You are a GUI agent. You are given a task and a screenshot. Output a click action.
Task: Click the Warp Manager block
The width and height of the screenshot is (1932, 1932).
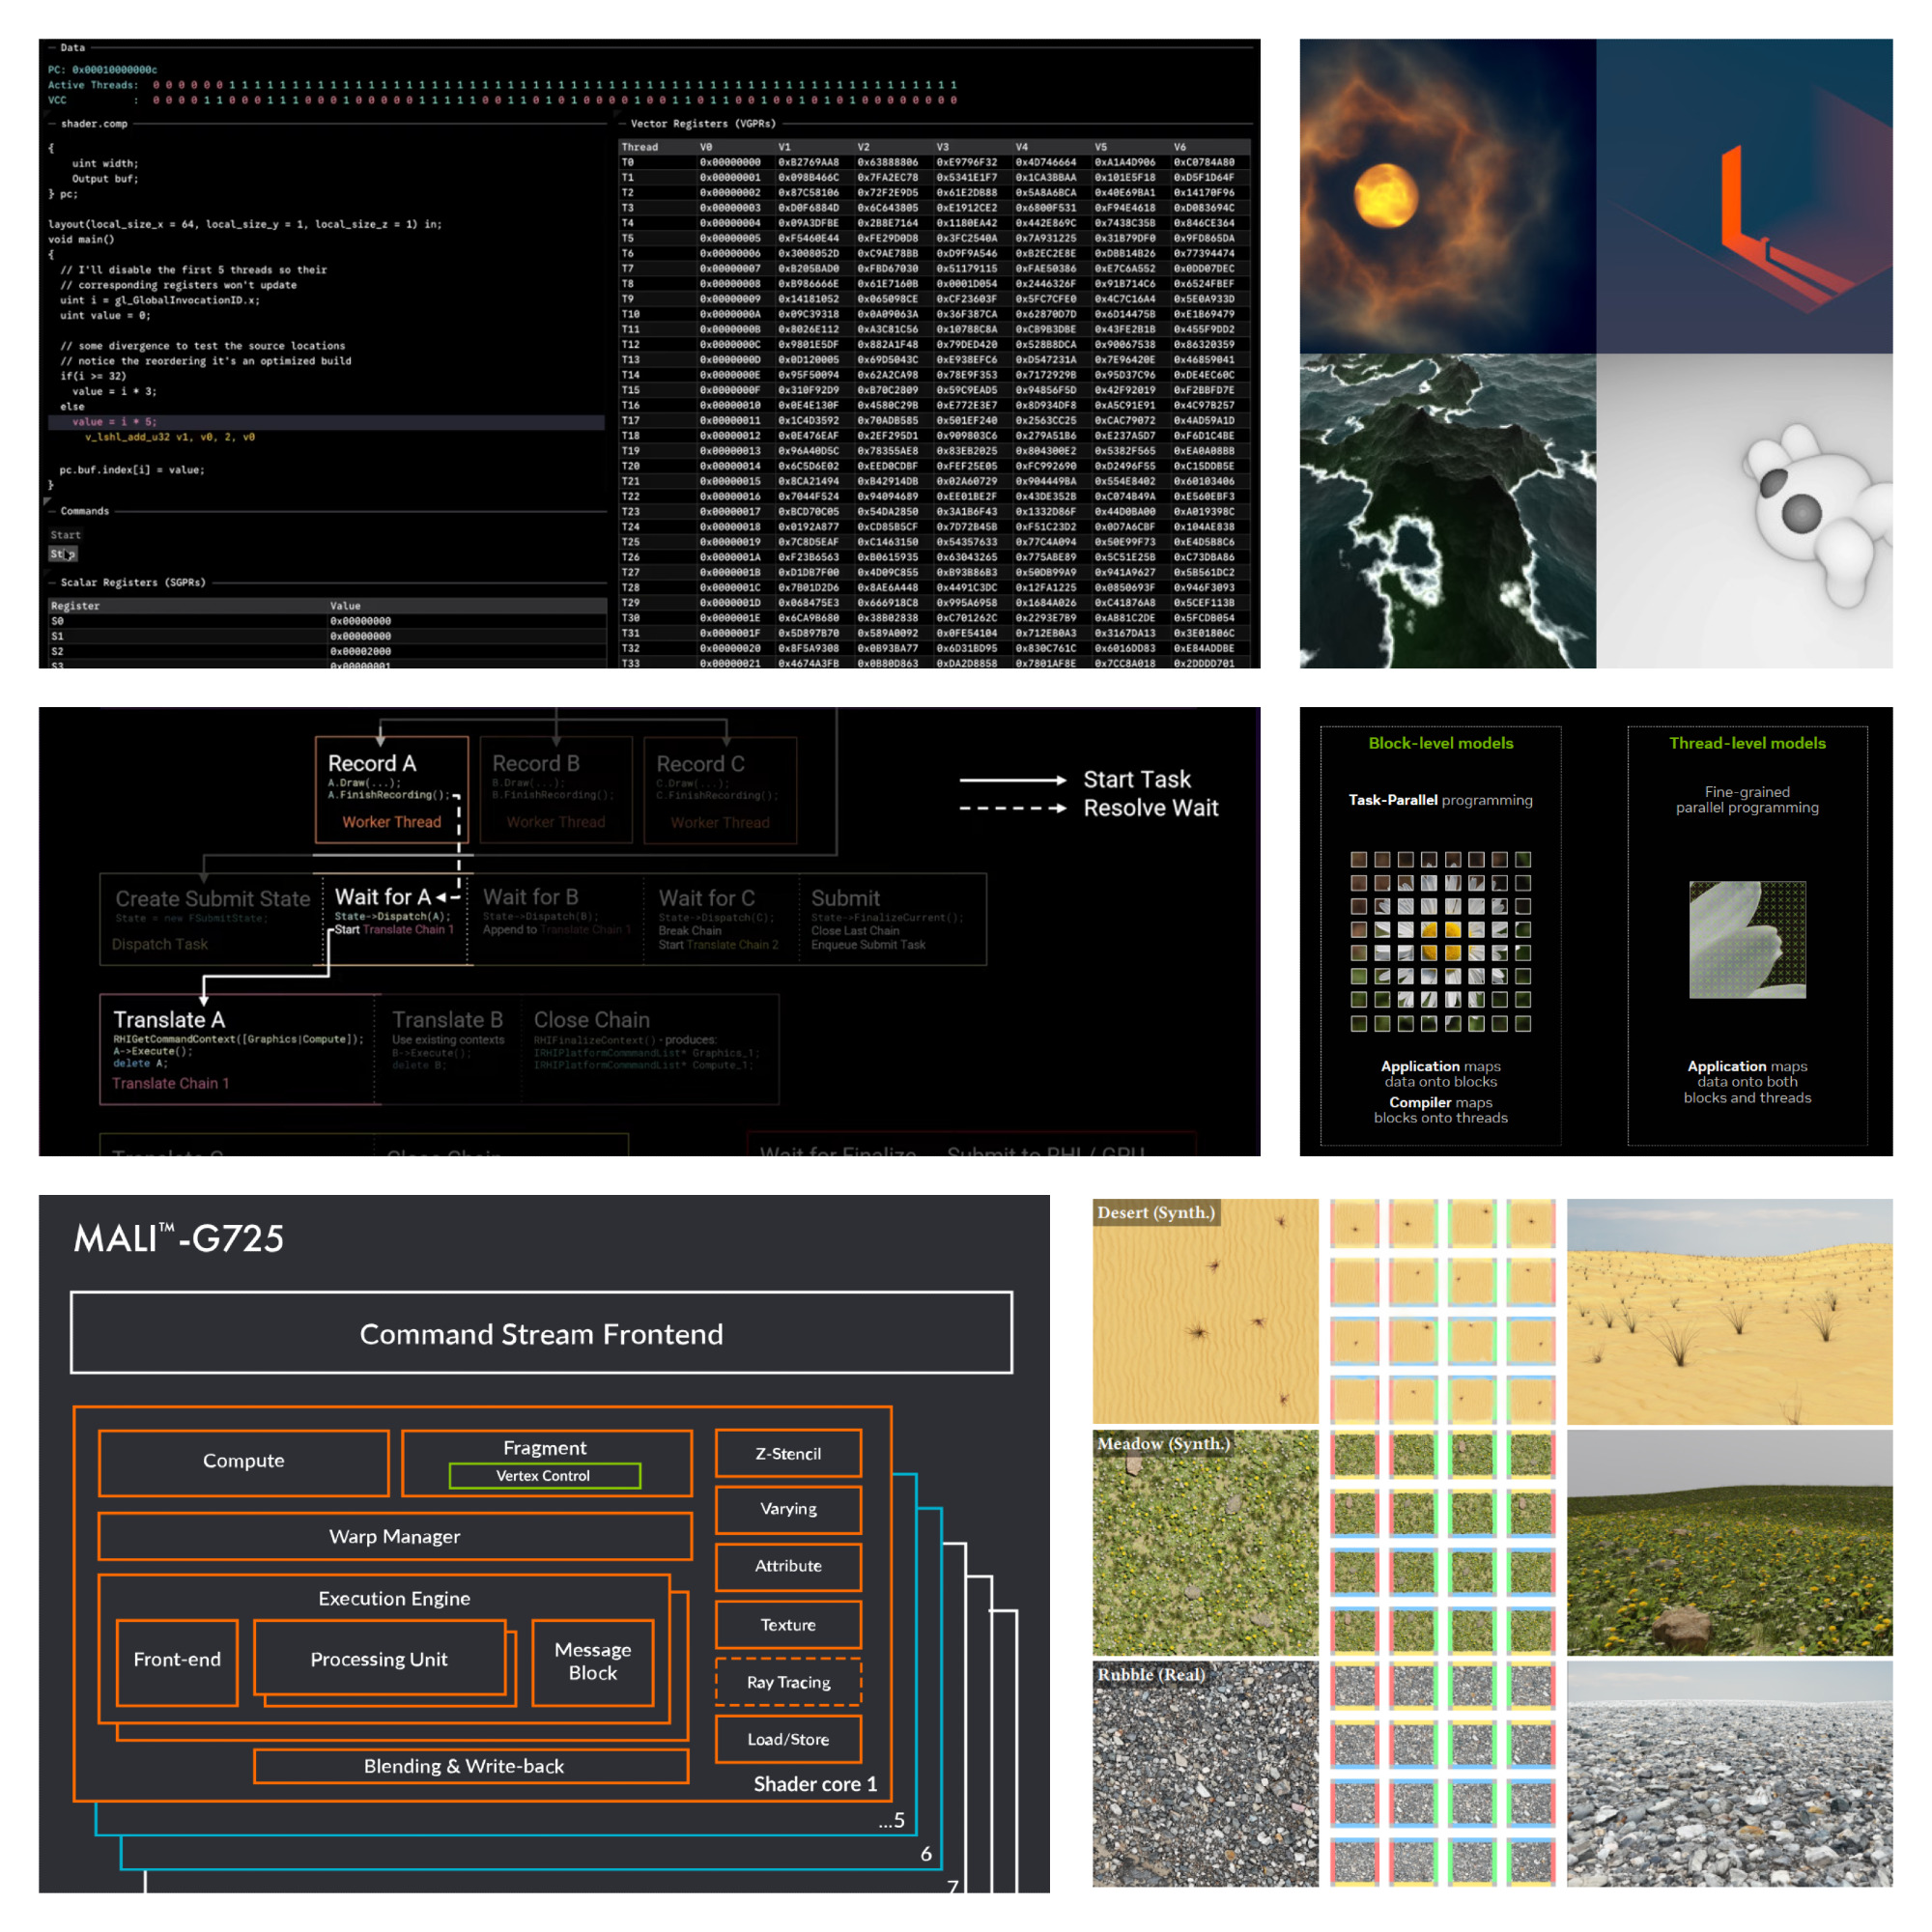click(x=395, y=1536)
